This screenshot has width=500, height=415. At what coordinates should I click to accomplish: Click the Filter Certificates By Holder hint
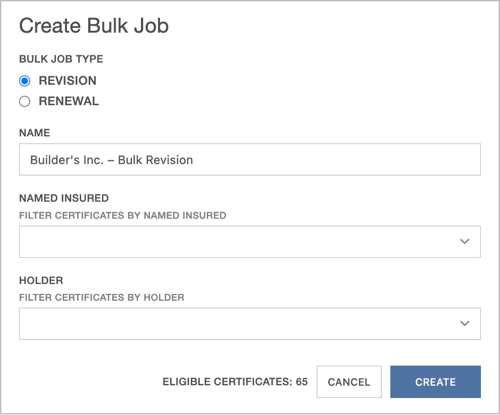click(102, 297)
